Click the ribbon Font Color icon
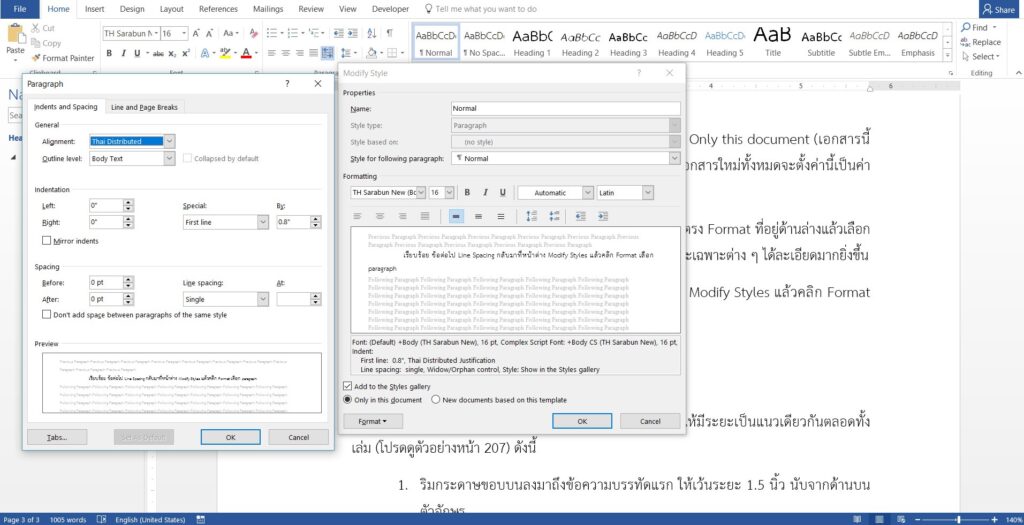 [245, 53]
